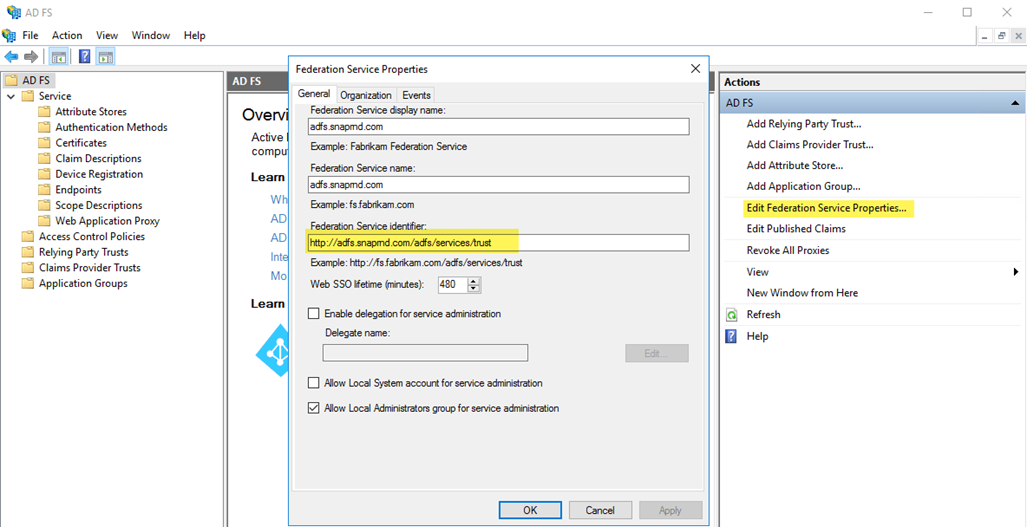This screenshot has height=527, width=1027.
Task: Click the inner MDI restore window button
Action: click(1001, 37)
